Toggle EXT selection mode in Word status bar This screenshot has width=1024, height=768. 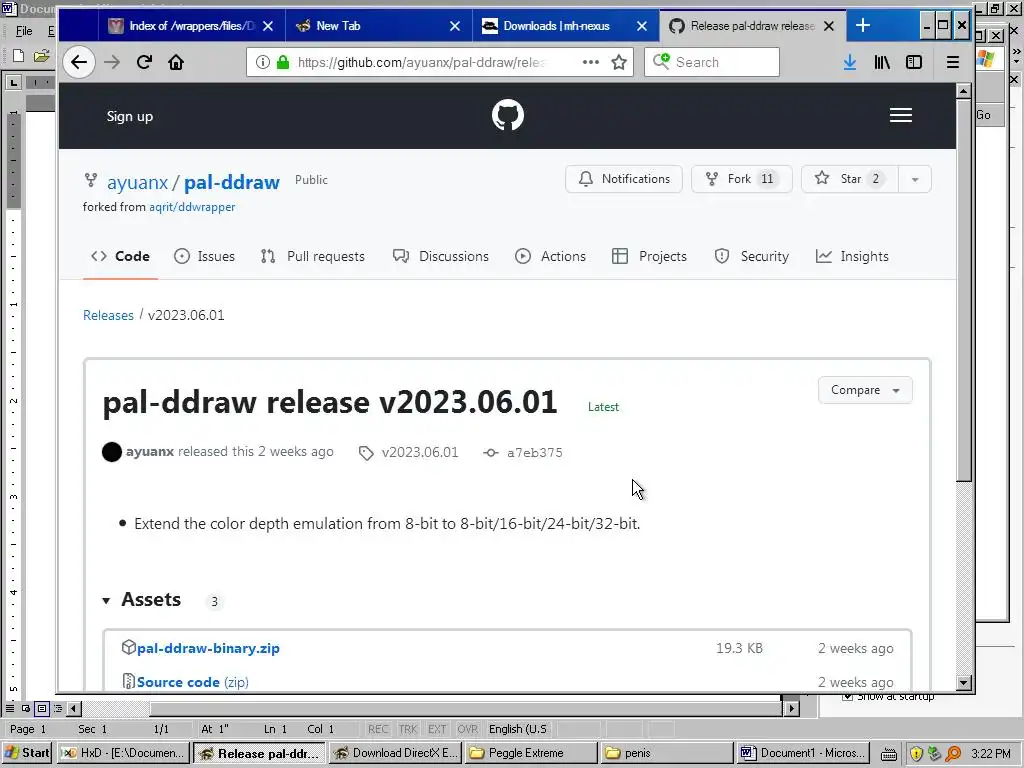(437, 729)
